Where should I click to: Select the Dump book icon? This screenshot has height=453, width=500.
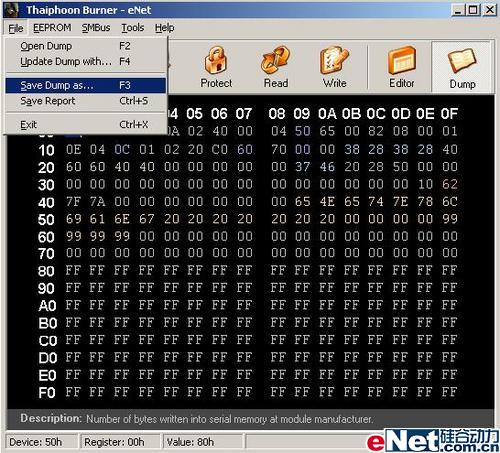(x=462, y=61)
